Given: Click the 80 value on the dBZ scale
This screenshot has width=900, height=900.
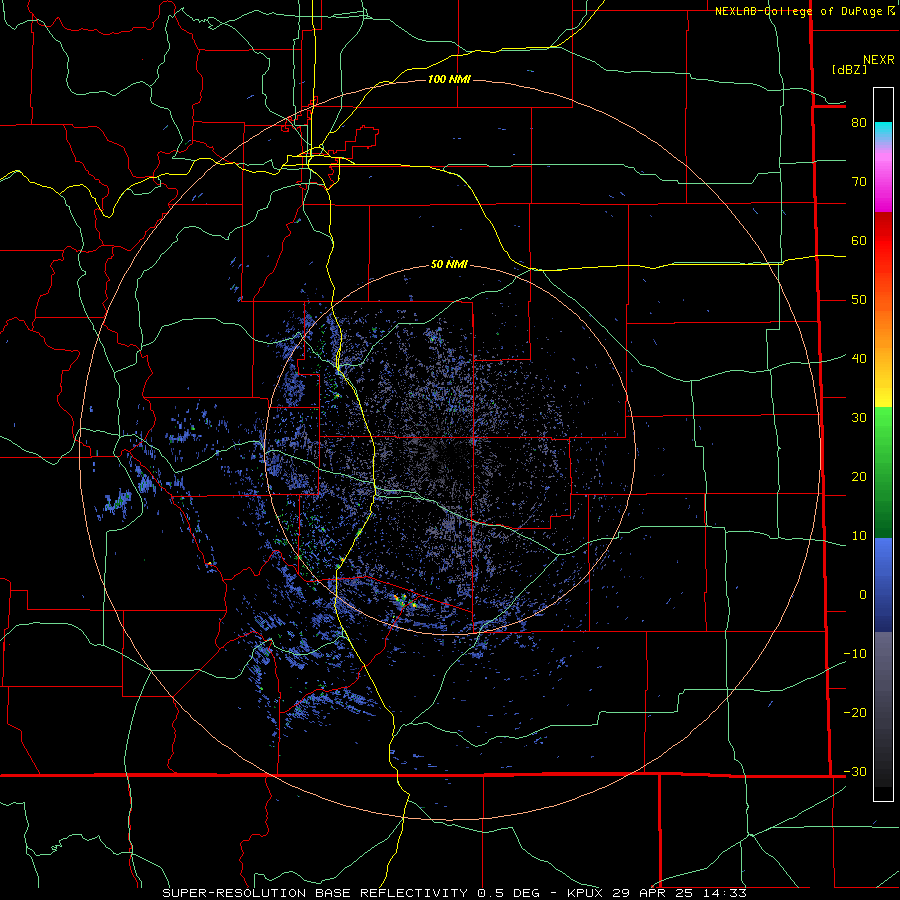Looking at the screenshot, I should click(859, 122).
